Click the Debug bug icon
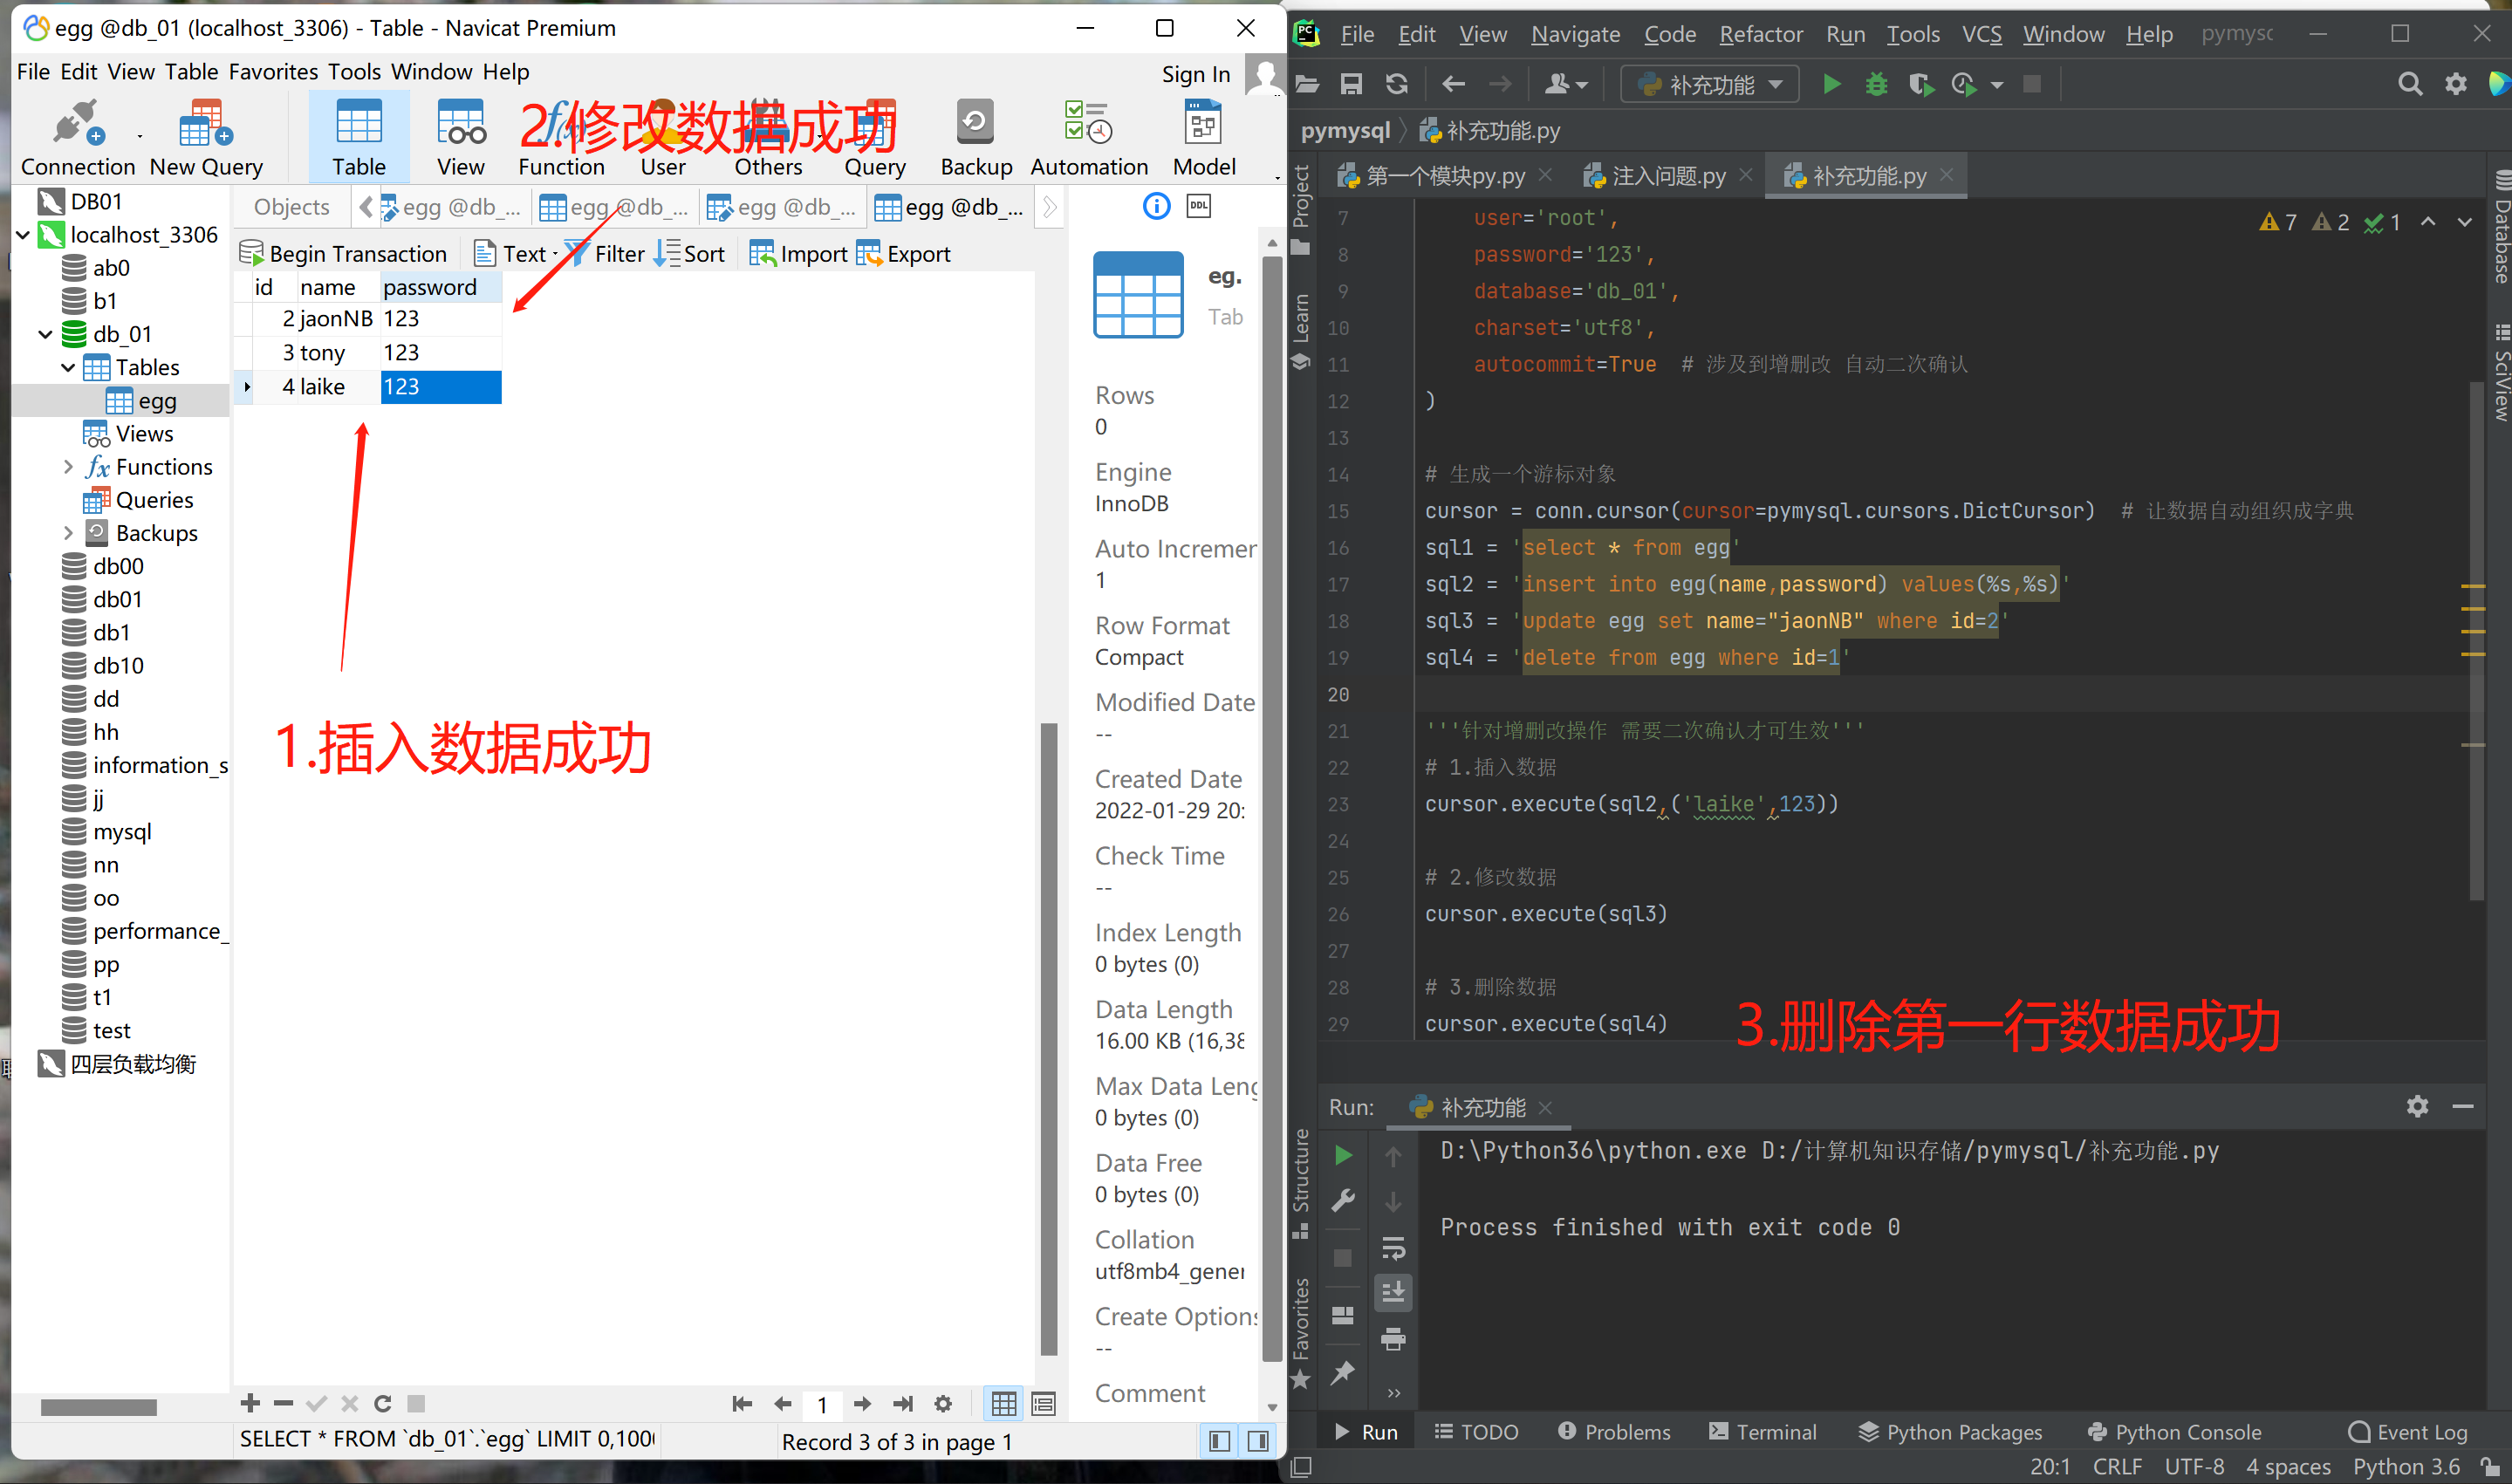 pos(1876,85)
